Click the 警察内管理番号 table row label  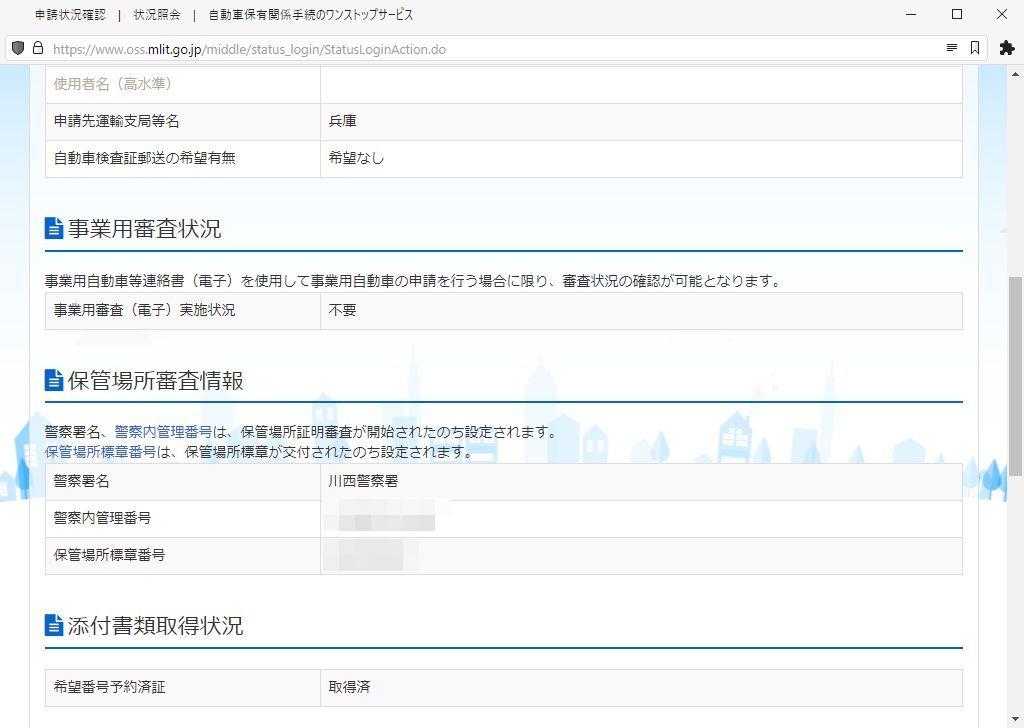coord(183,519)
